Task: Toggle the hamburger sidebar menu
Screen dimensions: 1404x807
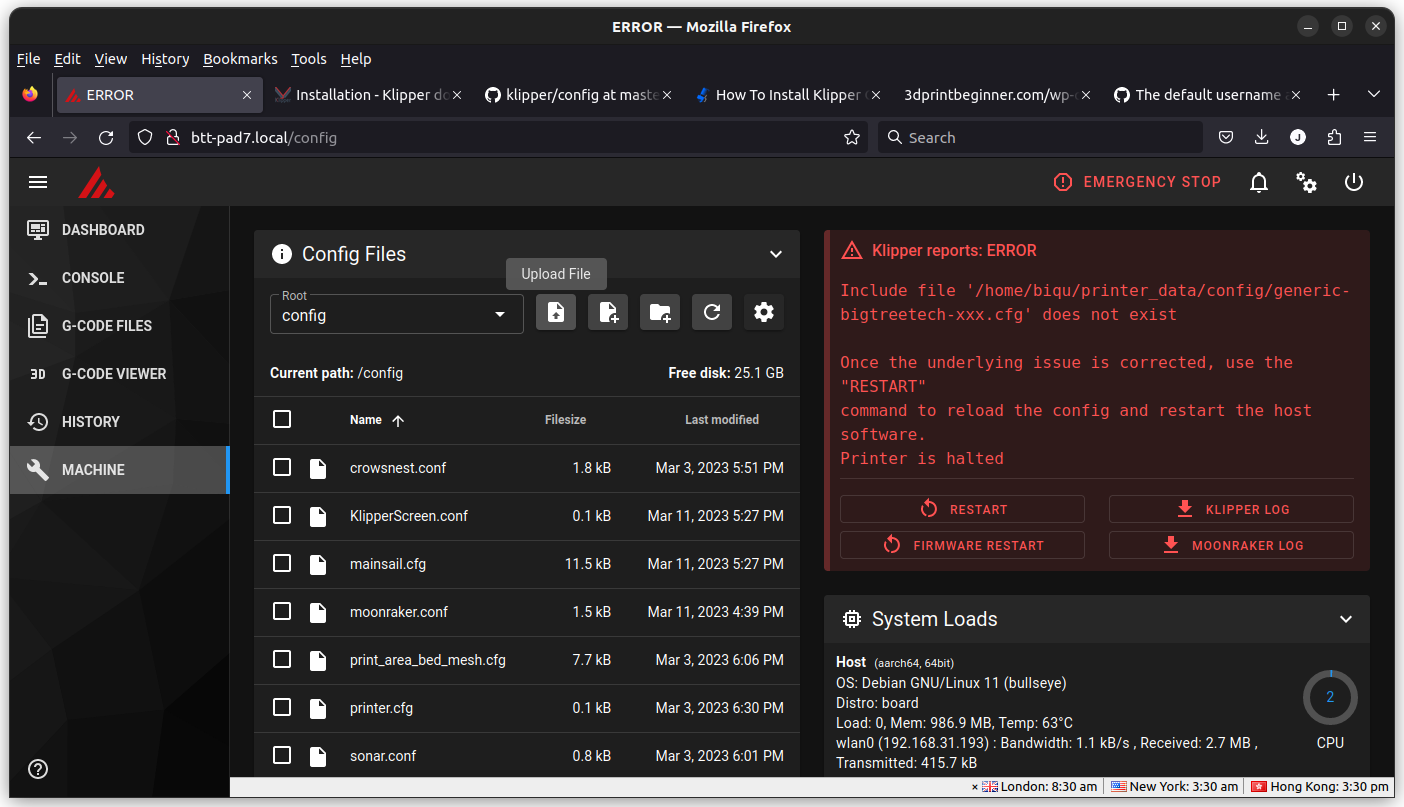Action: [38, 182]
